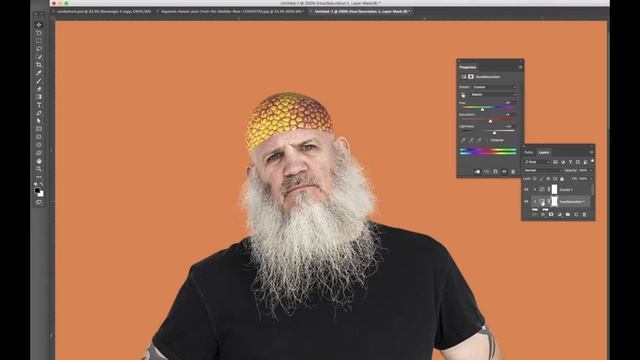Switch to the Adobe Stock jpg document tab
This screenshot has width=640, height=360.
232,11
